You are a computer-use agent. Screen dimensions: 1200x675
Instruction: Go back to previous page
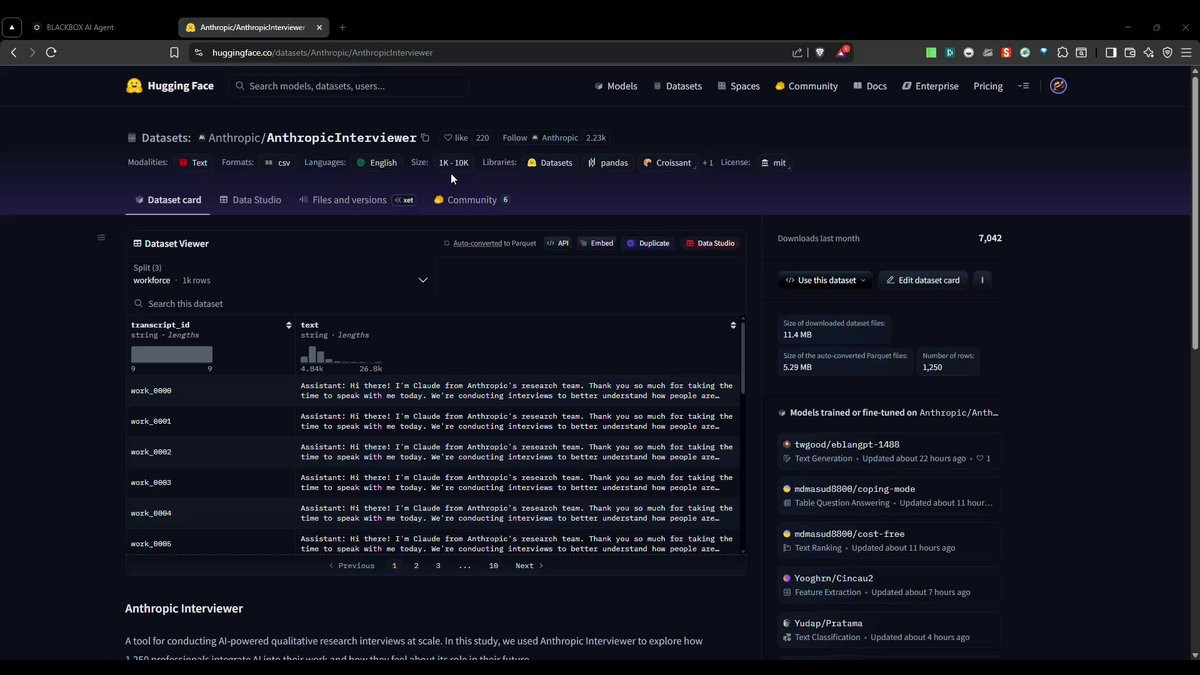click(x=14, y=53)
